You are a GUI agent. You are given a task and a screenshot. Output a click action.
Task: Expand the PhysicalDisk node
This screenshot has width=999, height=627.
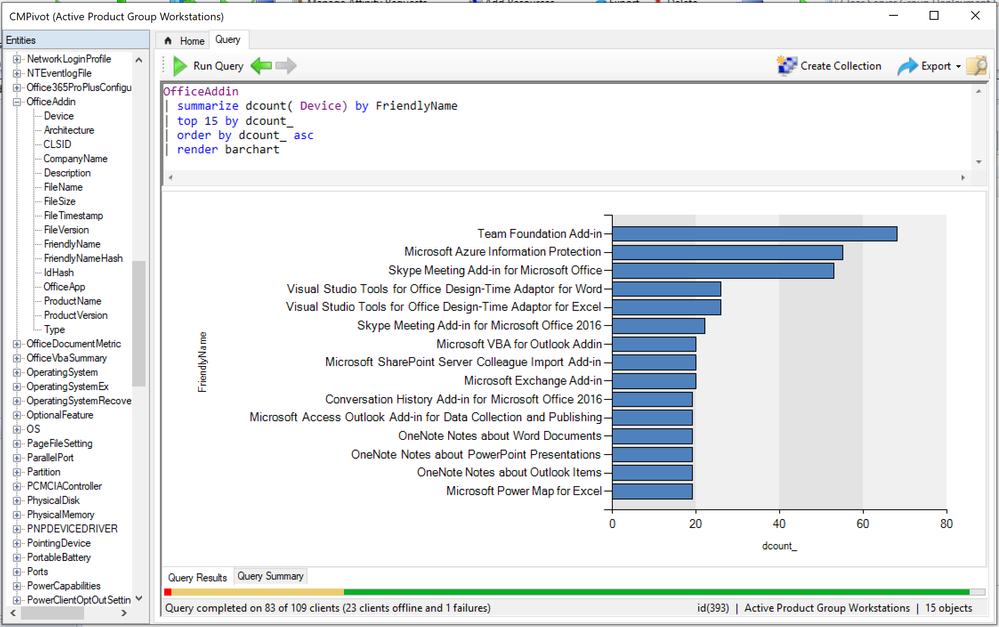pyautogui.click(x=17, y=501)
